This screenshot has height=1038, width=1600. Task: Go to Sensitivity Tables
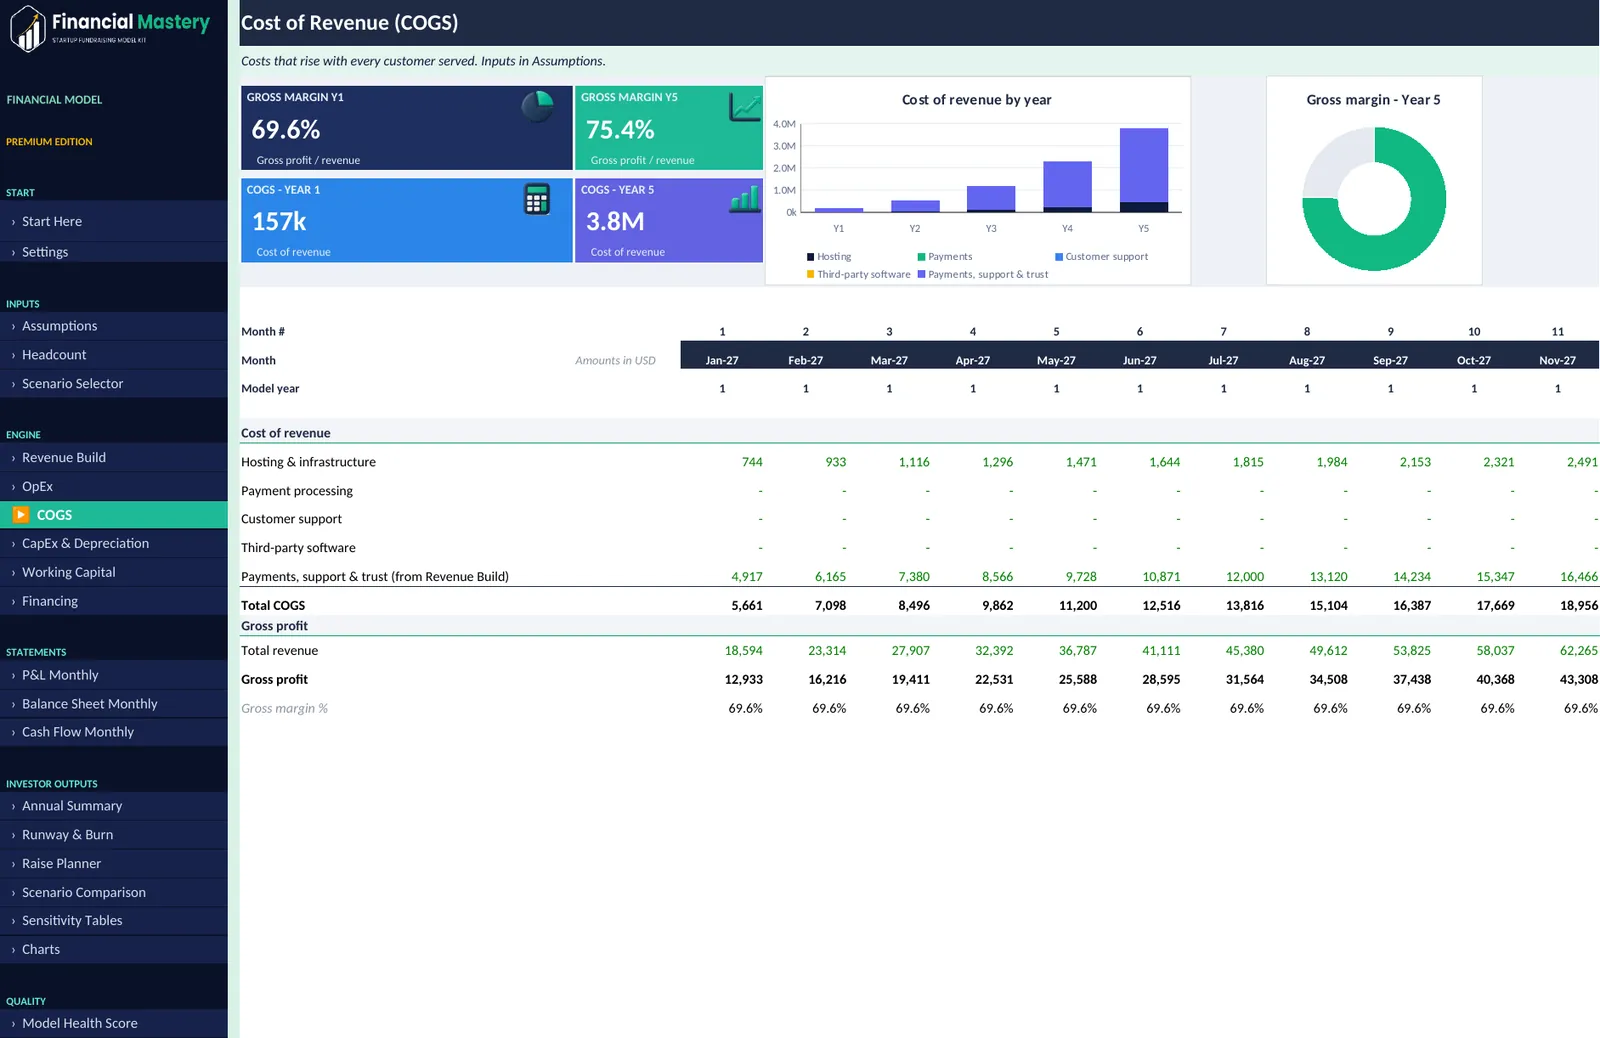coord(114,921)
